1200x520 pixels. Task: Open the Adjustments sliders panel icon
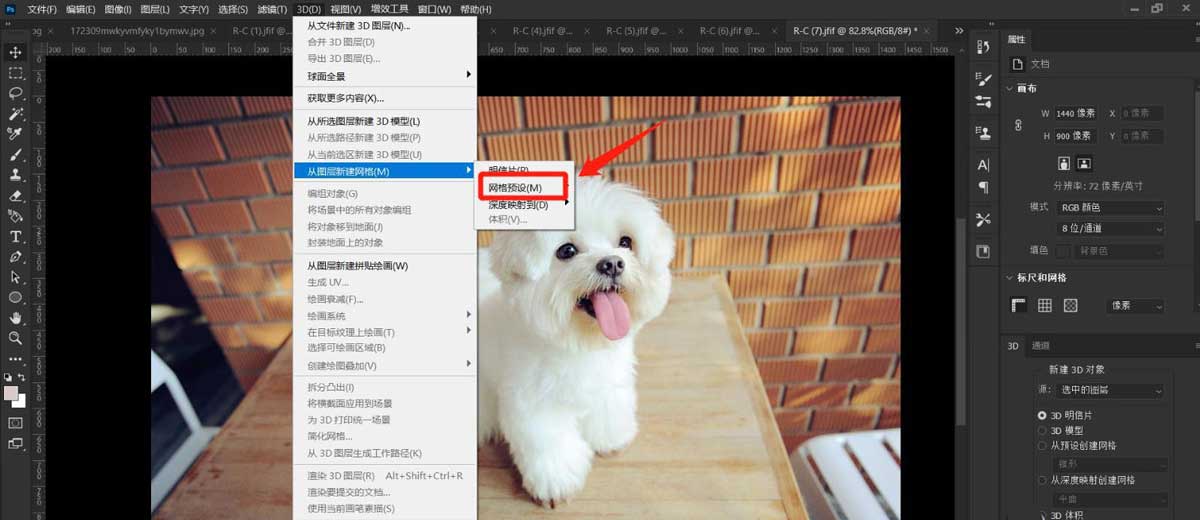(984, 101)
